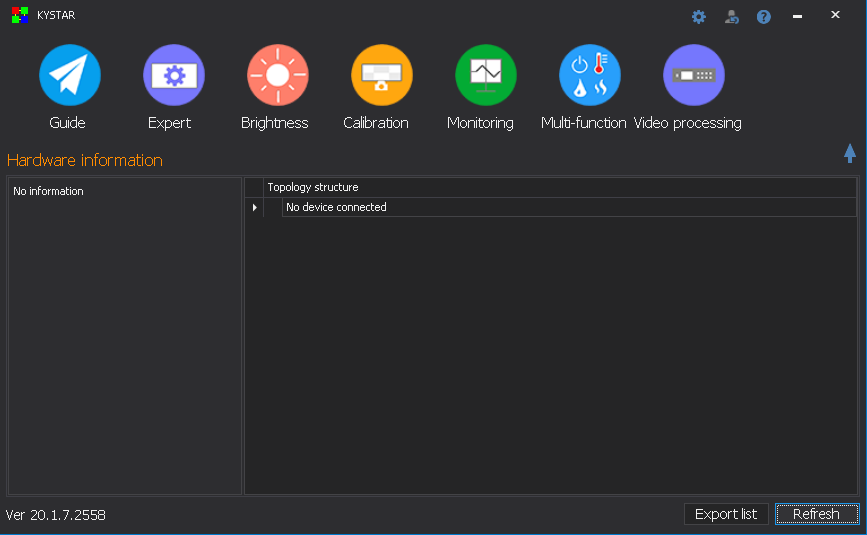Viewport: 867px width, 535px height.
Task: Open the Video processing icon
Action: [693, 76]
